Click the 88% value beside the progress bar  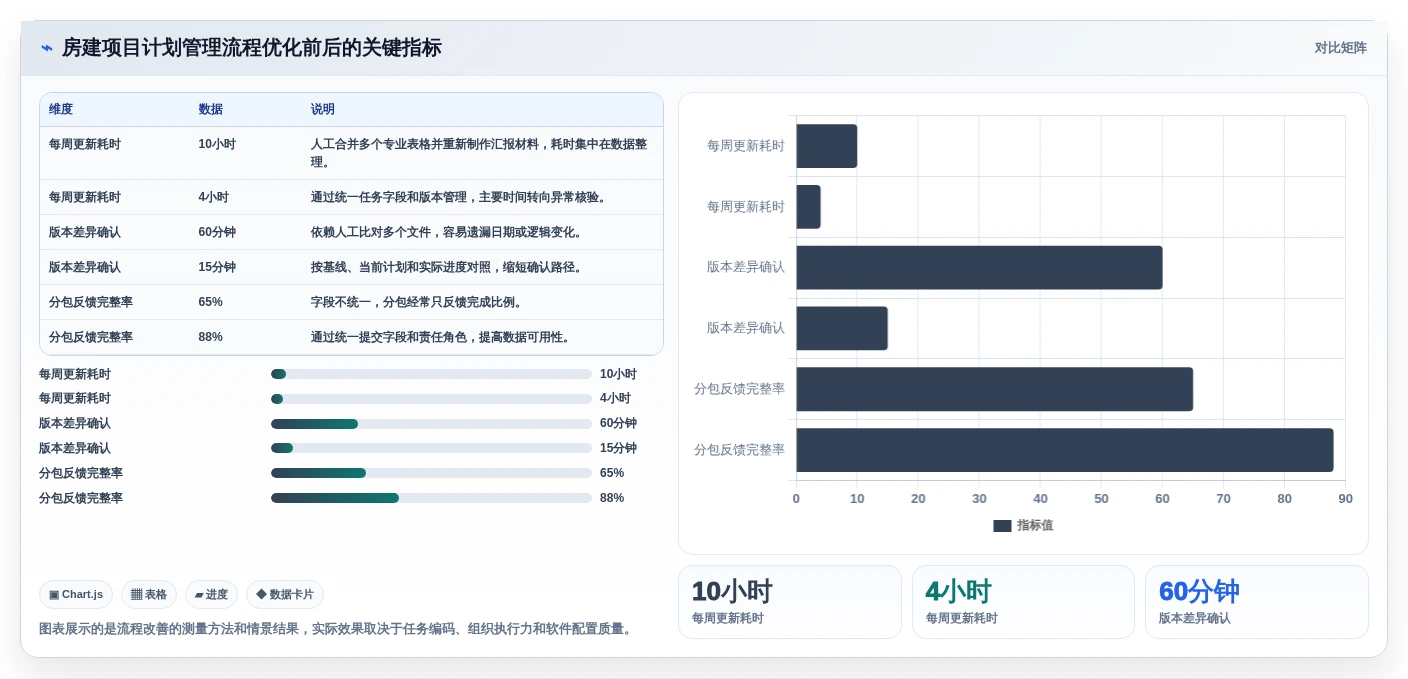pos(612,498)
